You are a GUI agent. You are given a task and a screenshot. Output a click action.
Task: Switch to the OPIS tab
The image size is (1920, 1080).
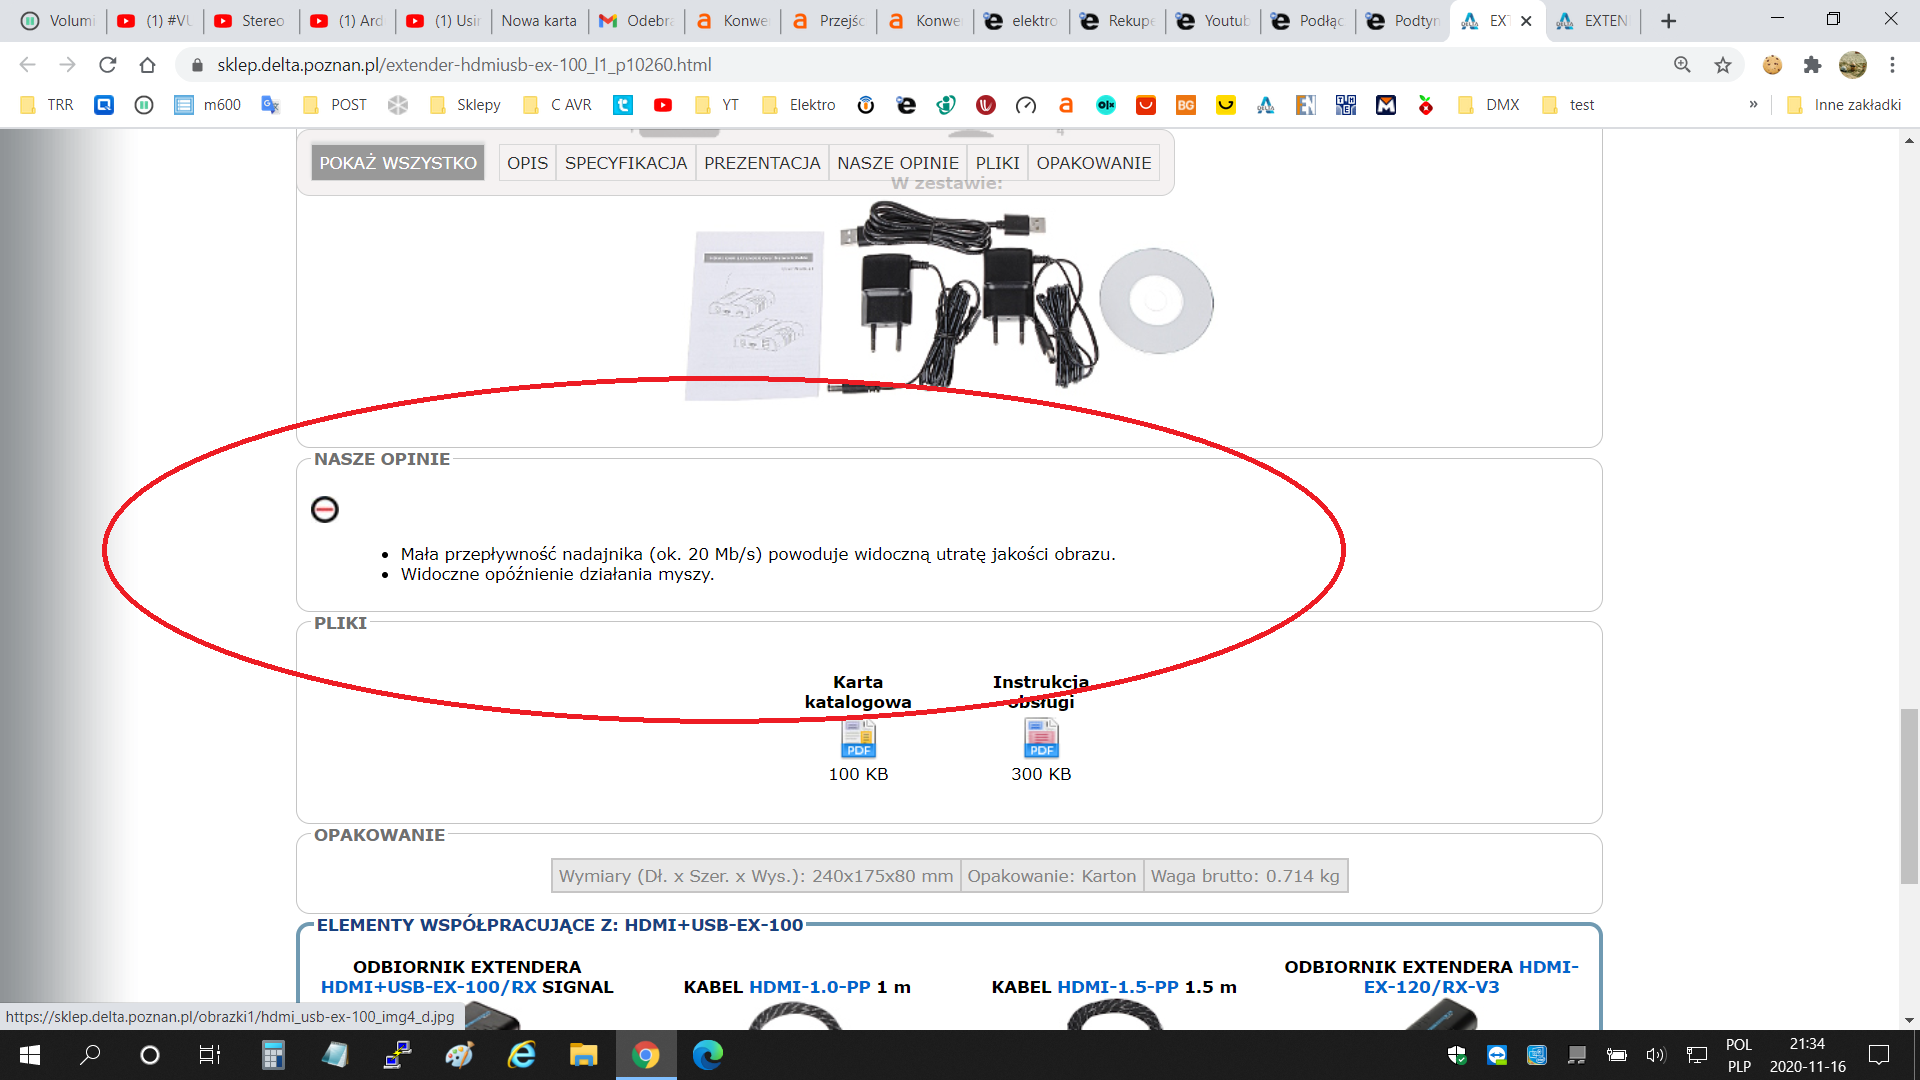pyautogui.click(x=527, y=163)
